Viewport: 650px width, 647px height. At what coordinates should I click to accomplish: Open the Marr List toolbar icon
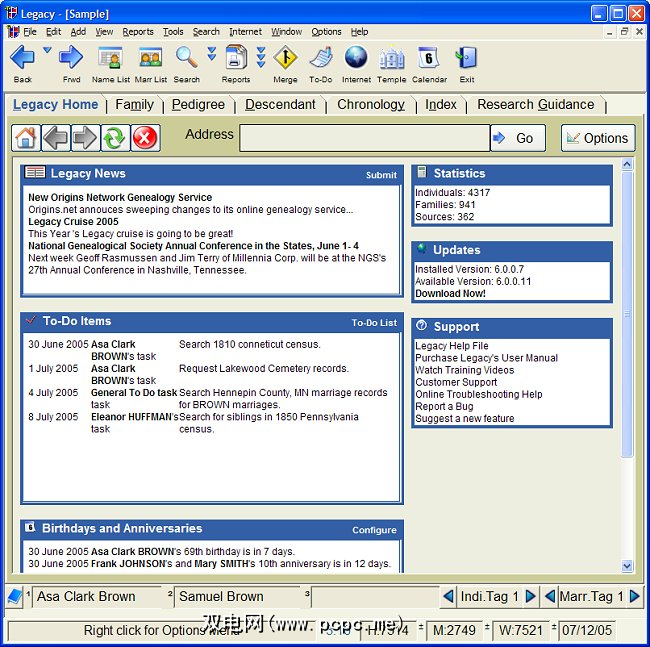click(150, 58)
